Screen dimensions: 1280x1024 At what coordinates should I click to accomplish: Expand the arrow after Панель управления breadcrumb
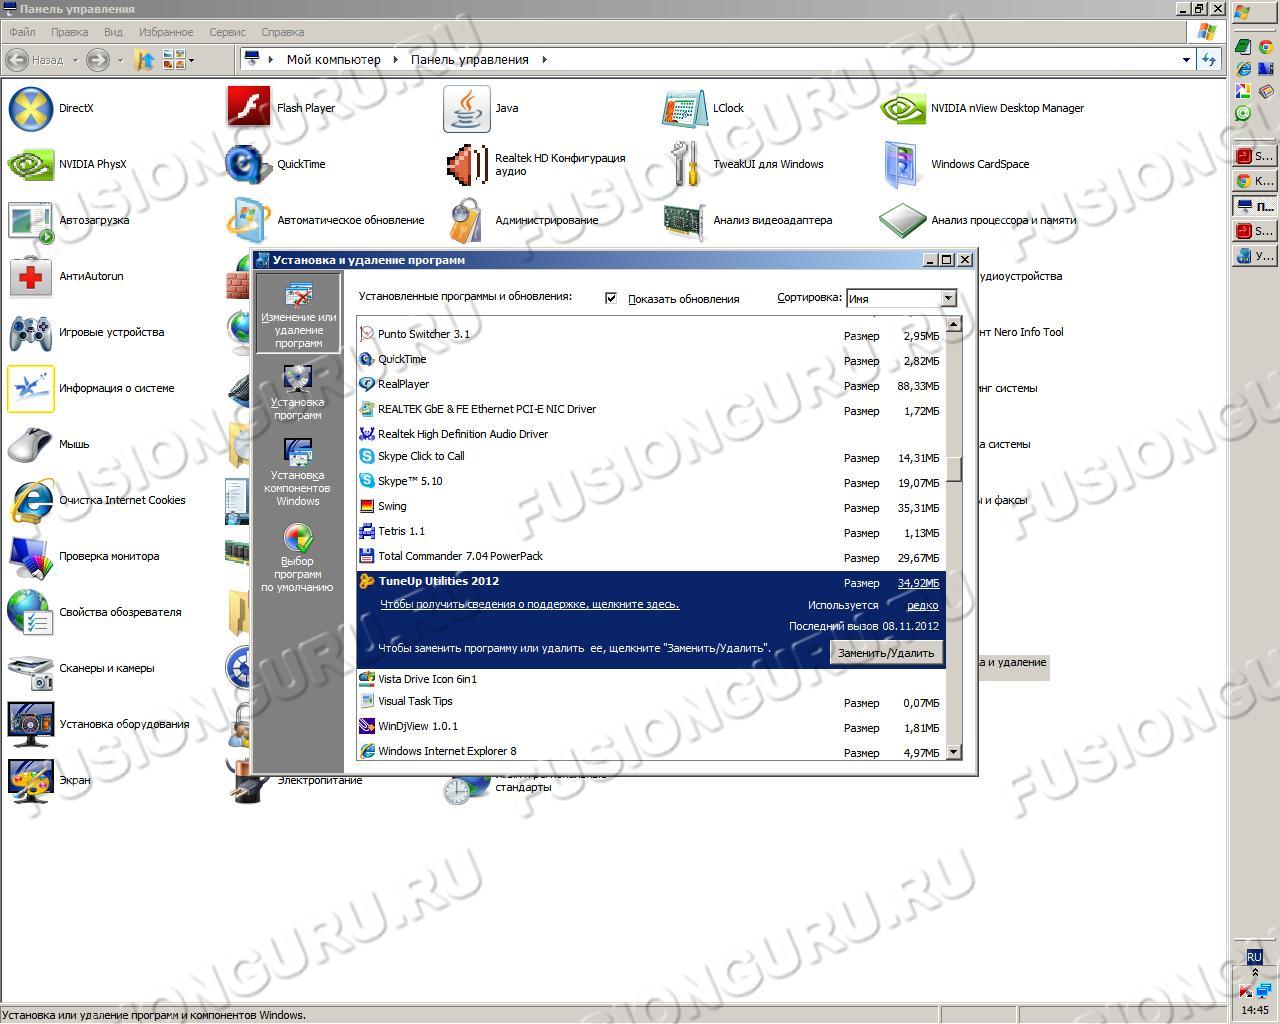tap(544, 60)
